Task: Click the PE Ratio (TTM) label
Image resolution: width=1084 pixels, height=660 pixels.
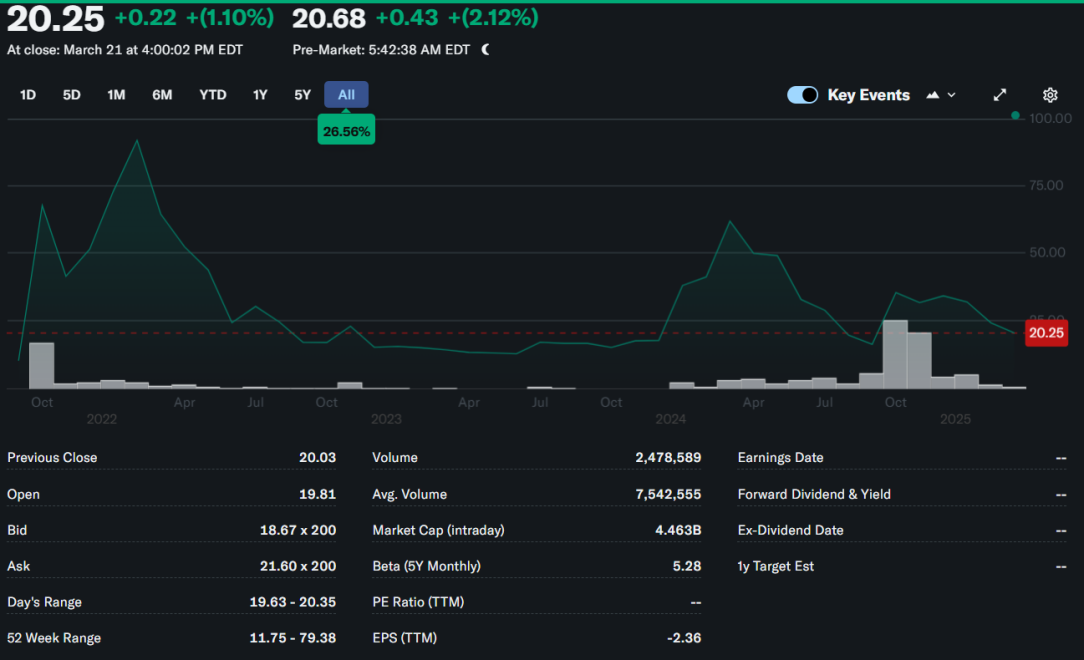Action: click(418, 602)
